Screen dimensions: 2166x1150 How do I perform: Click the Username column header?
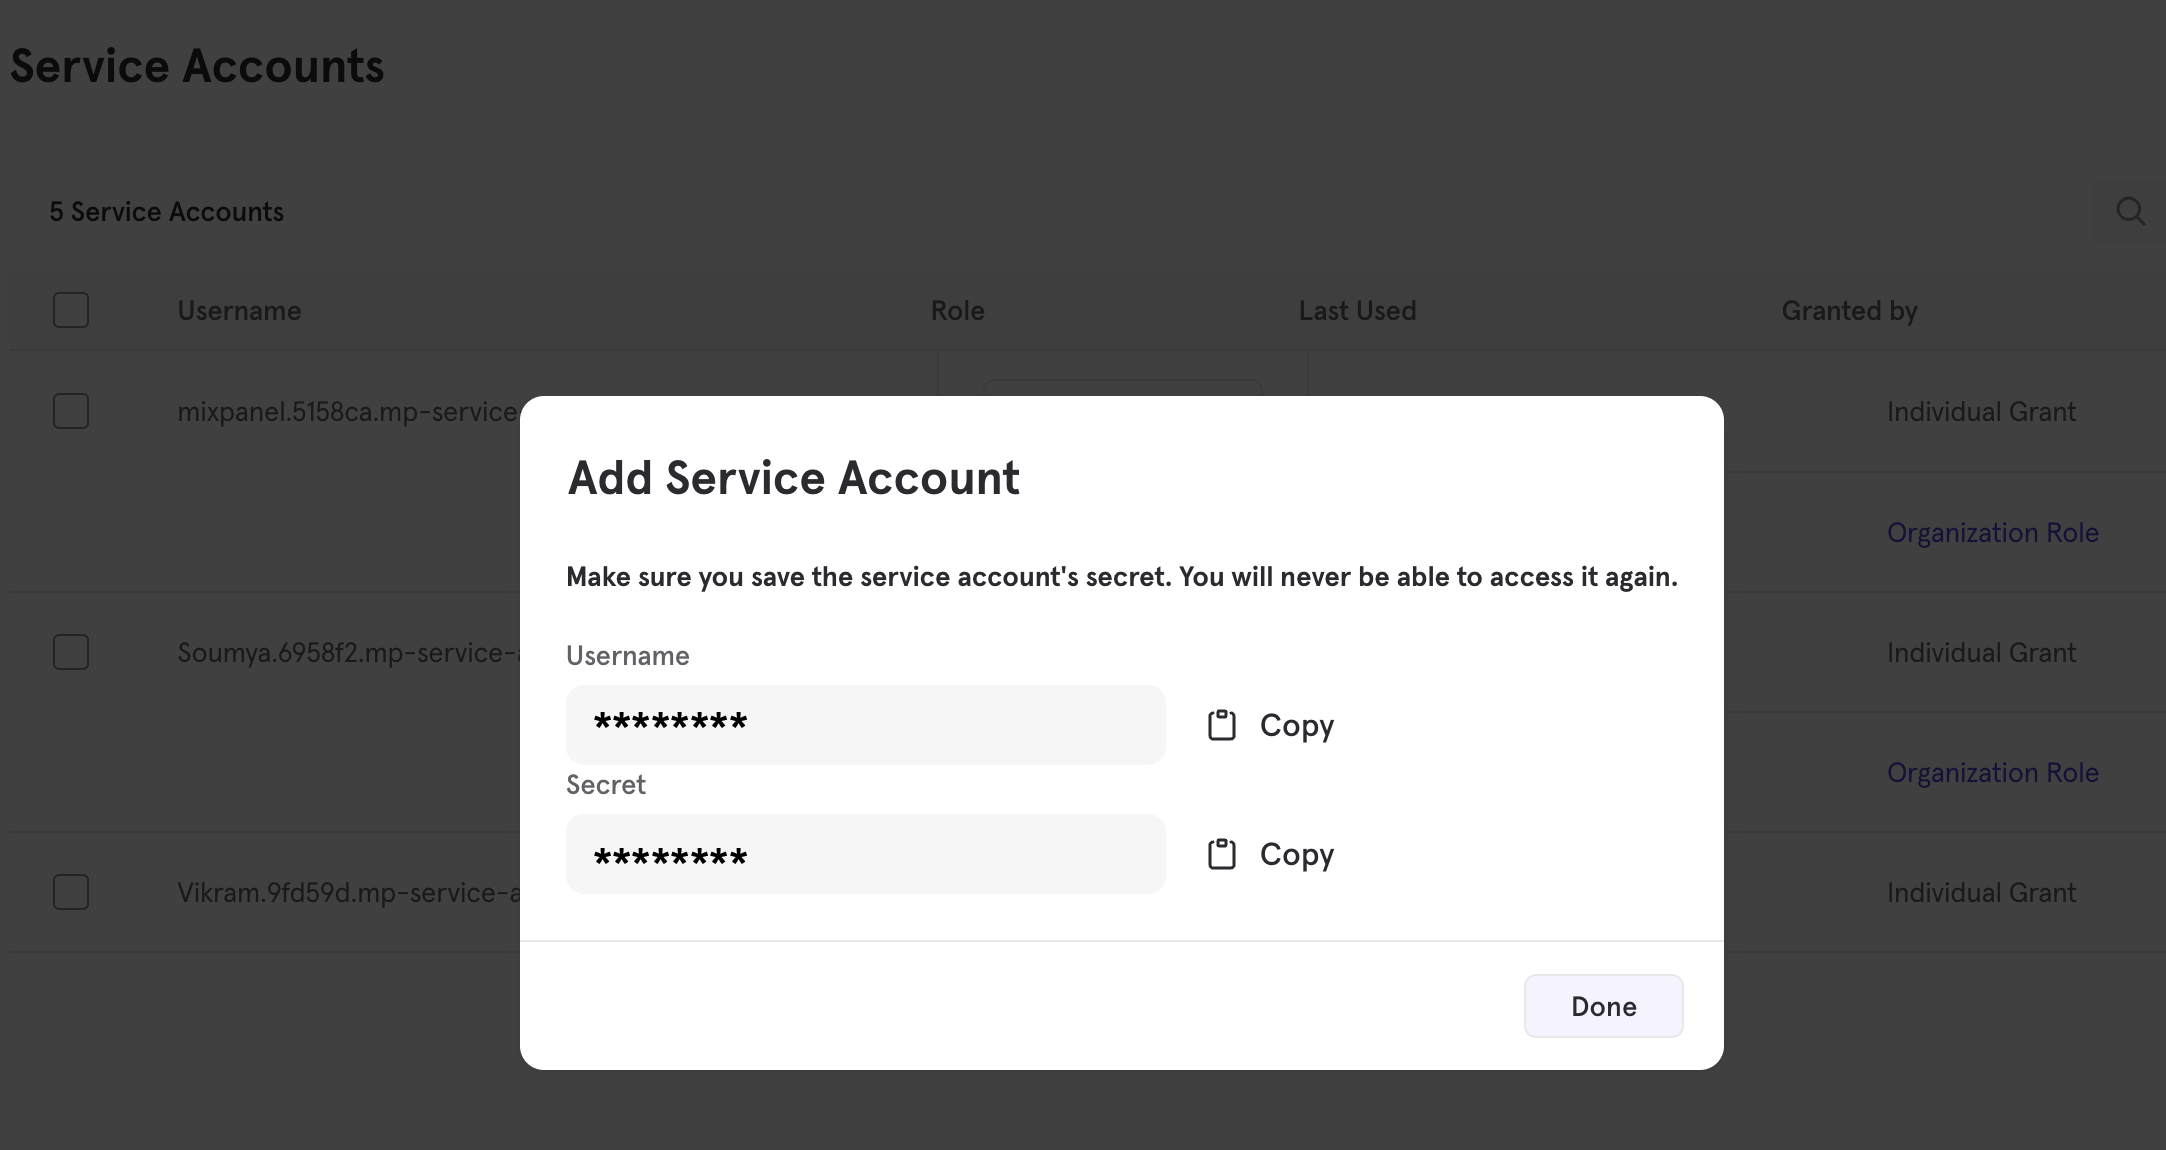pos(239,311)
